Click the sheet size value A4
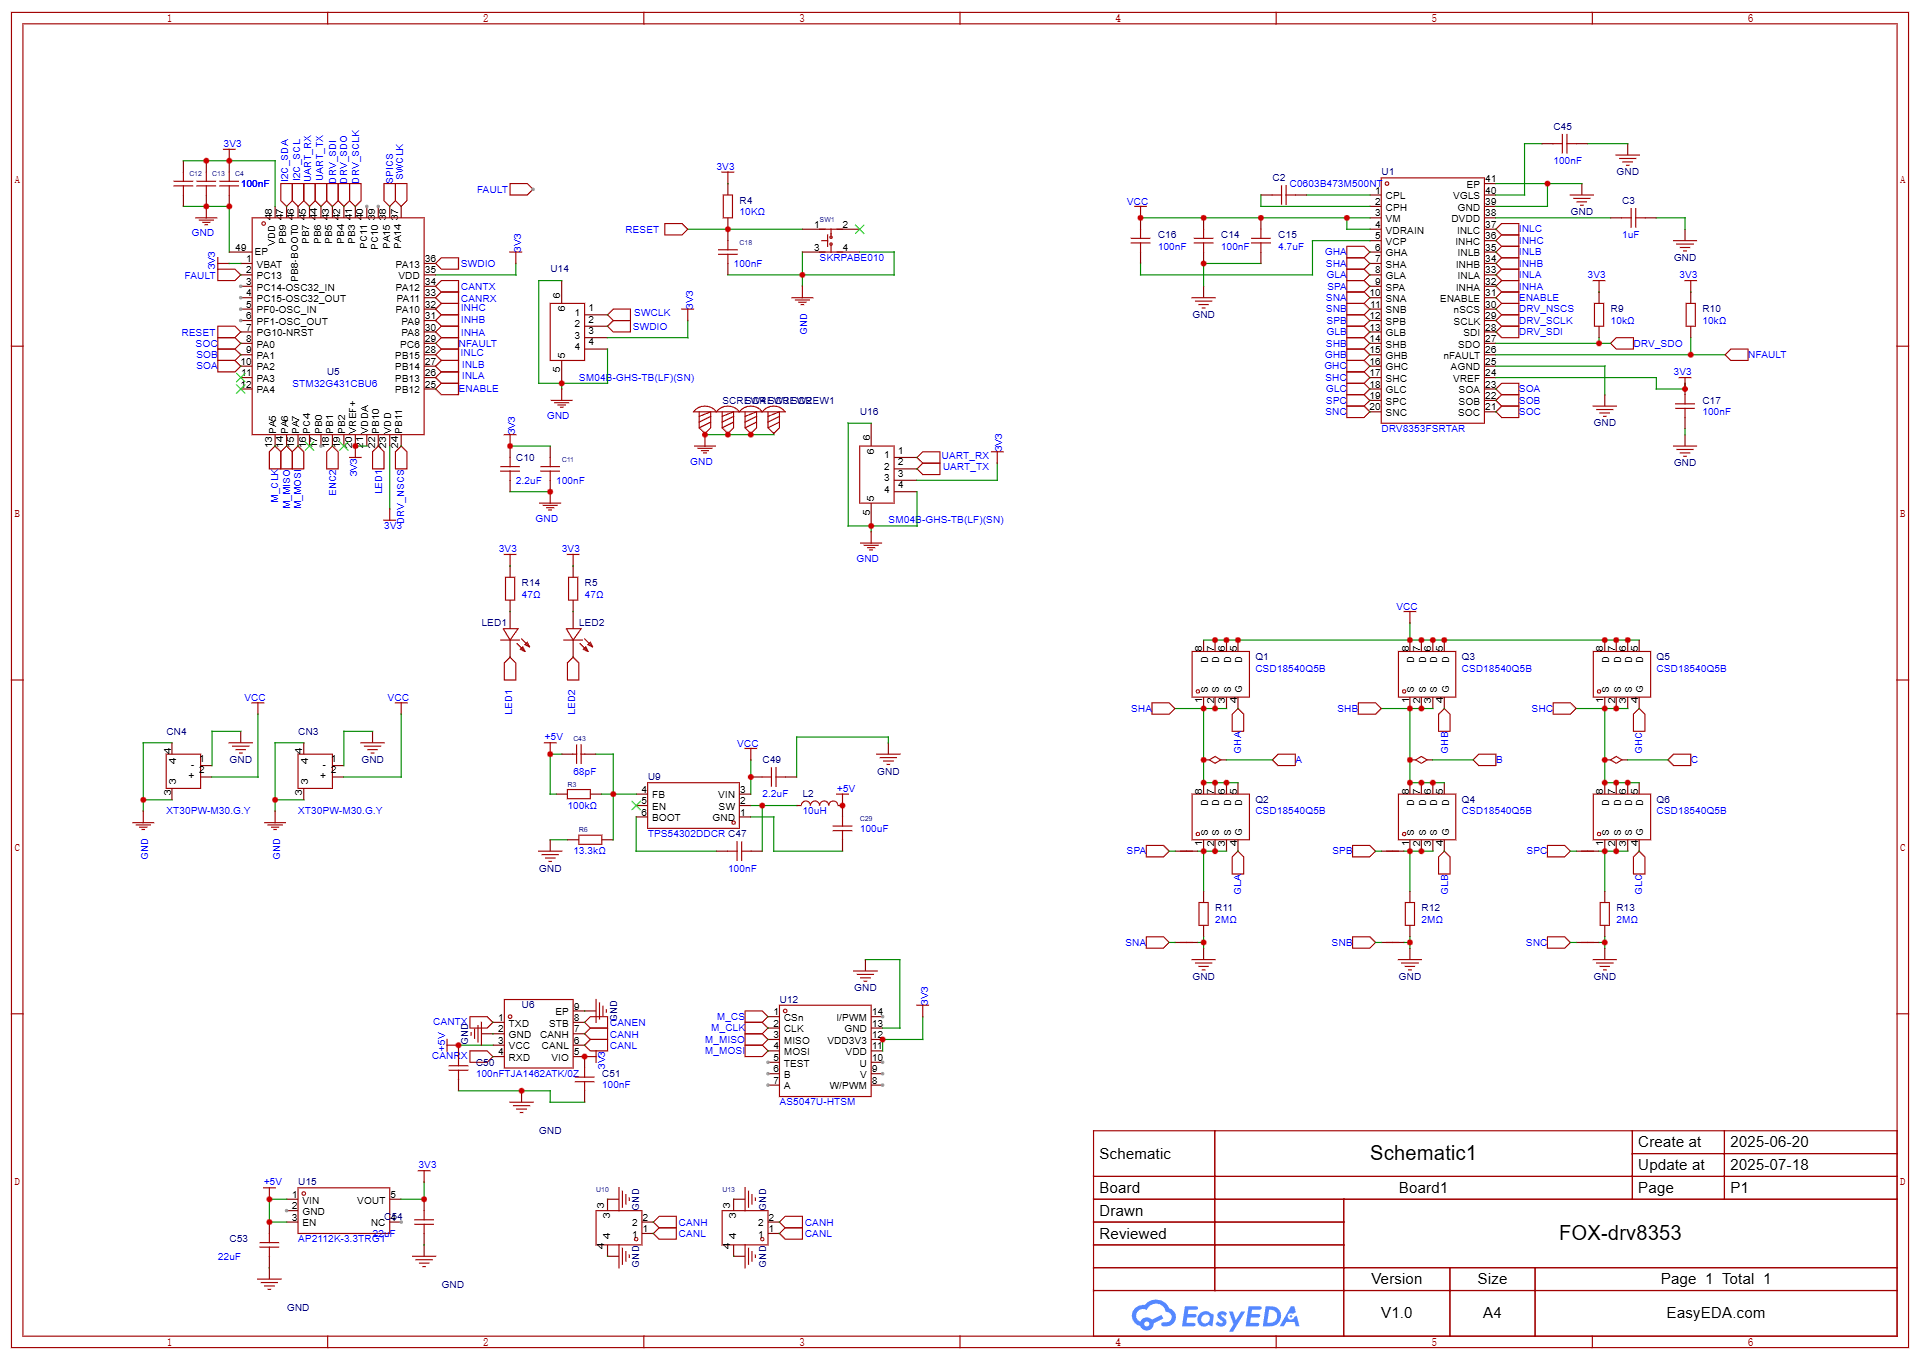 (1491, 1313)
